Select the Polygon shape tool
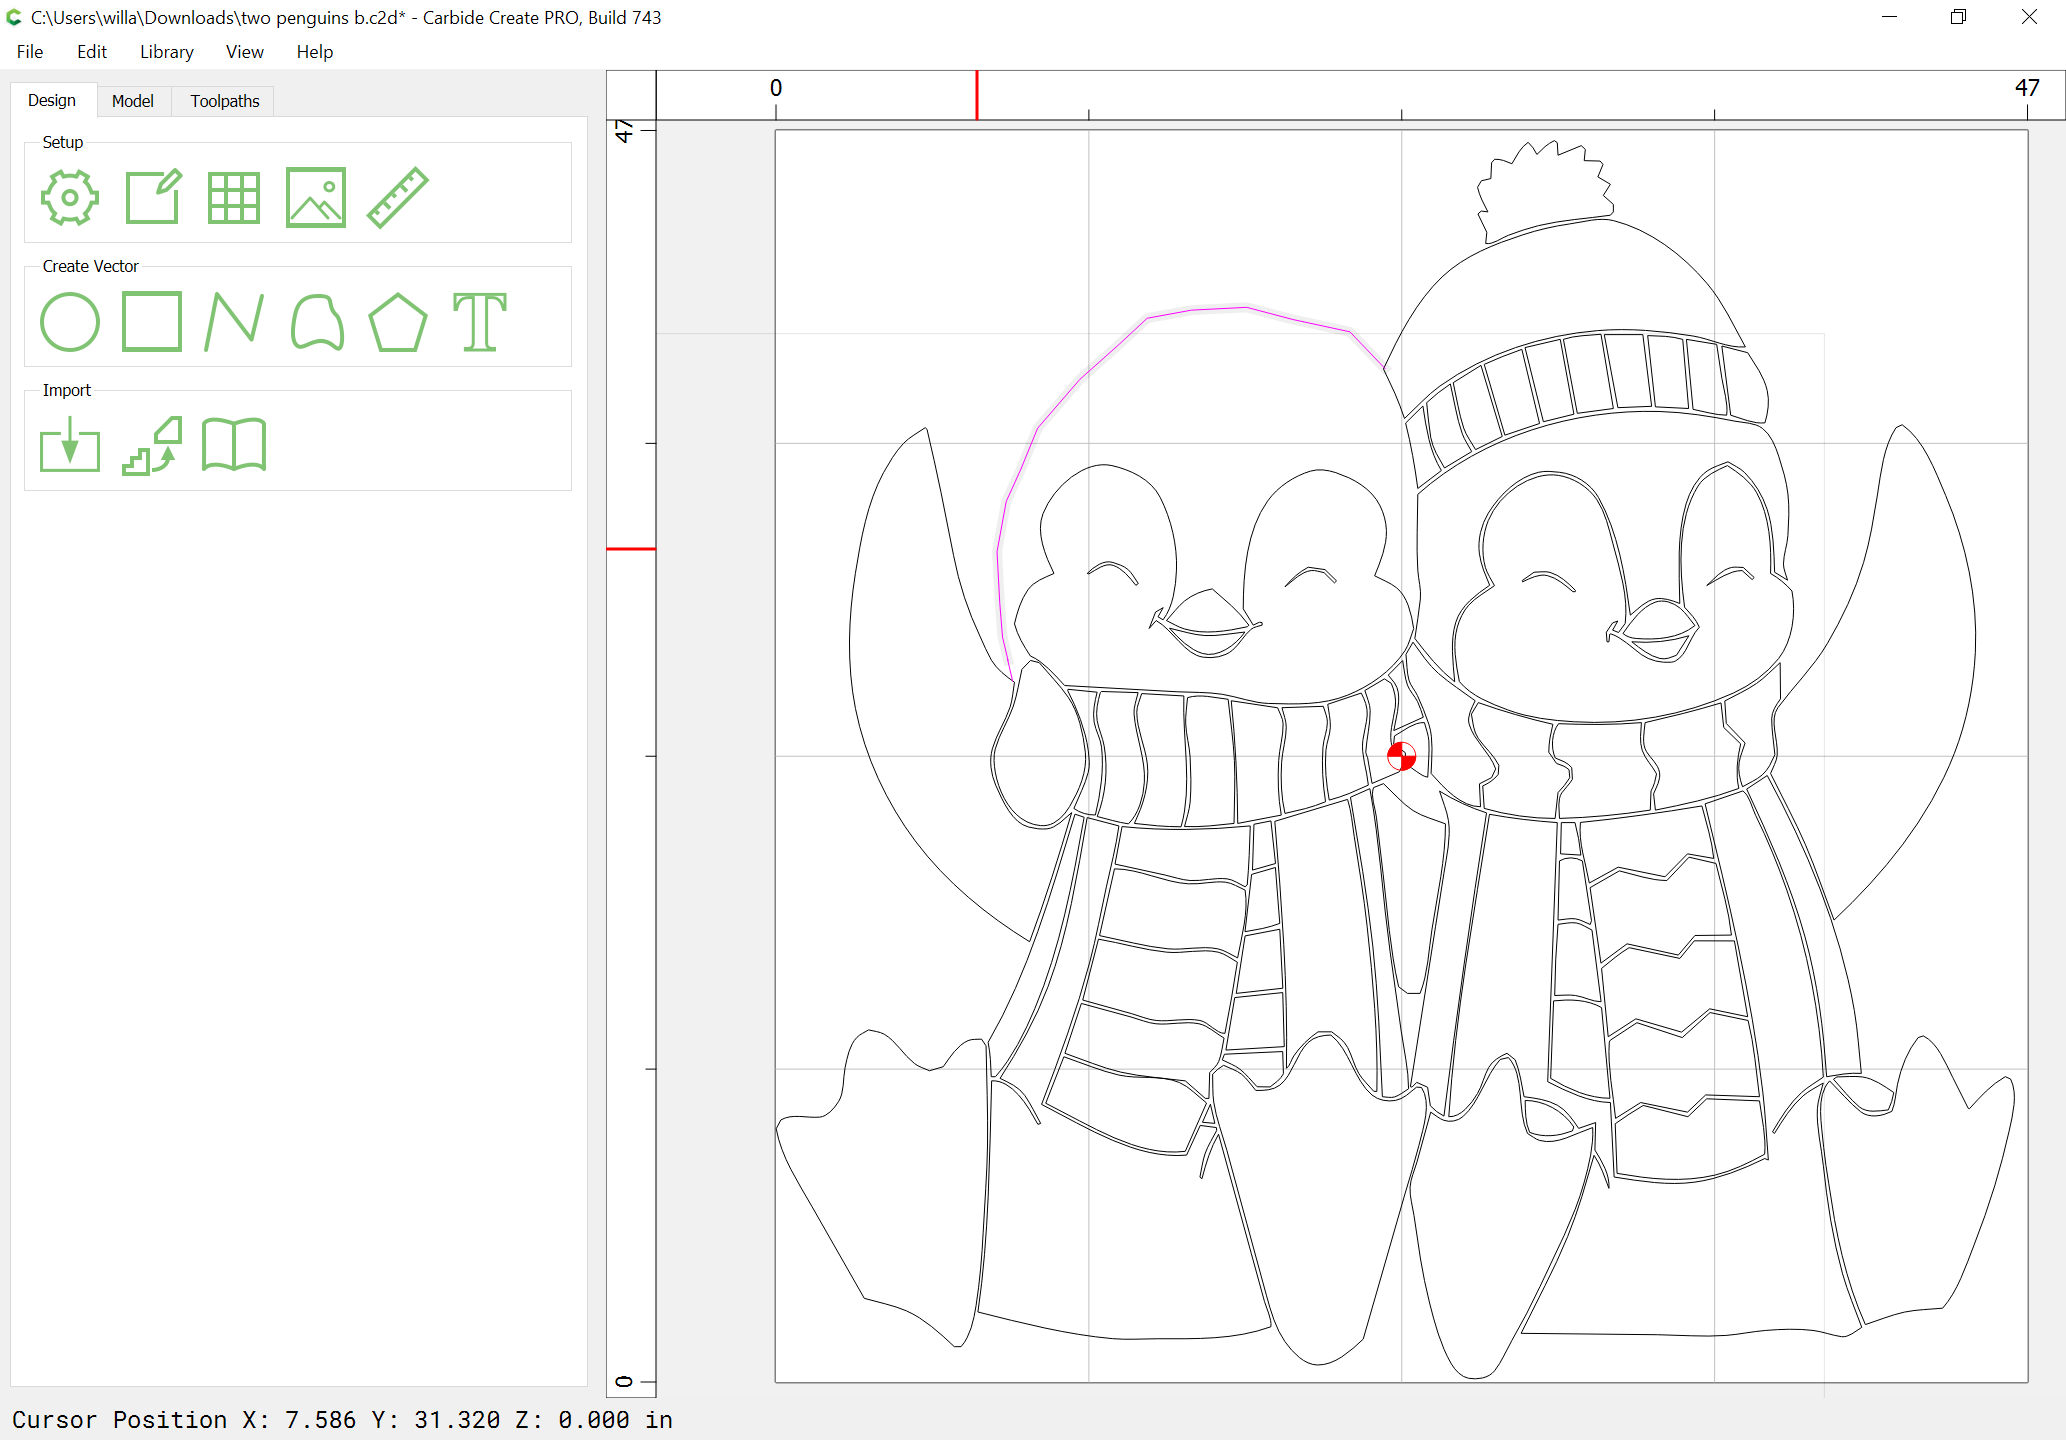 click(x=398, y=322)
